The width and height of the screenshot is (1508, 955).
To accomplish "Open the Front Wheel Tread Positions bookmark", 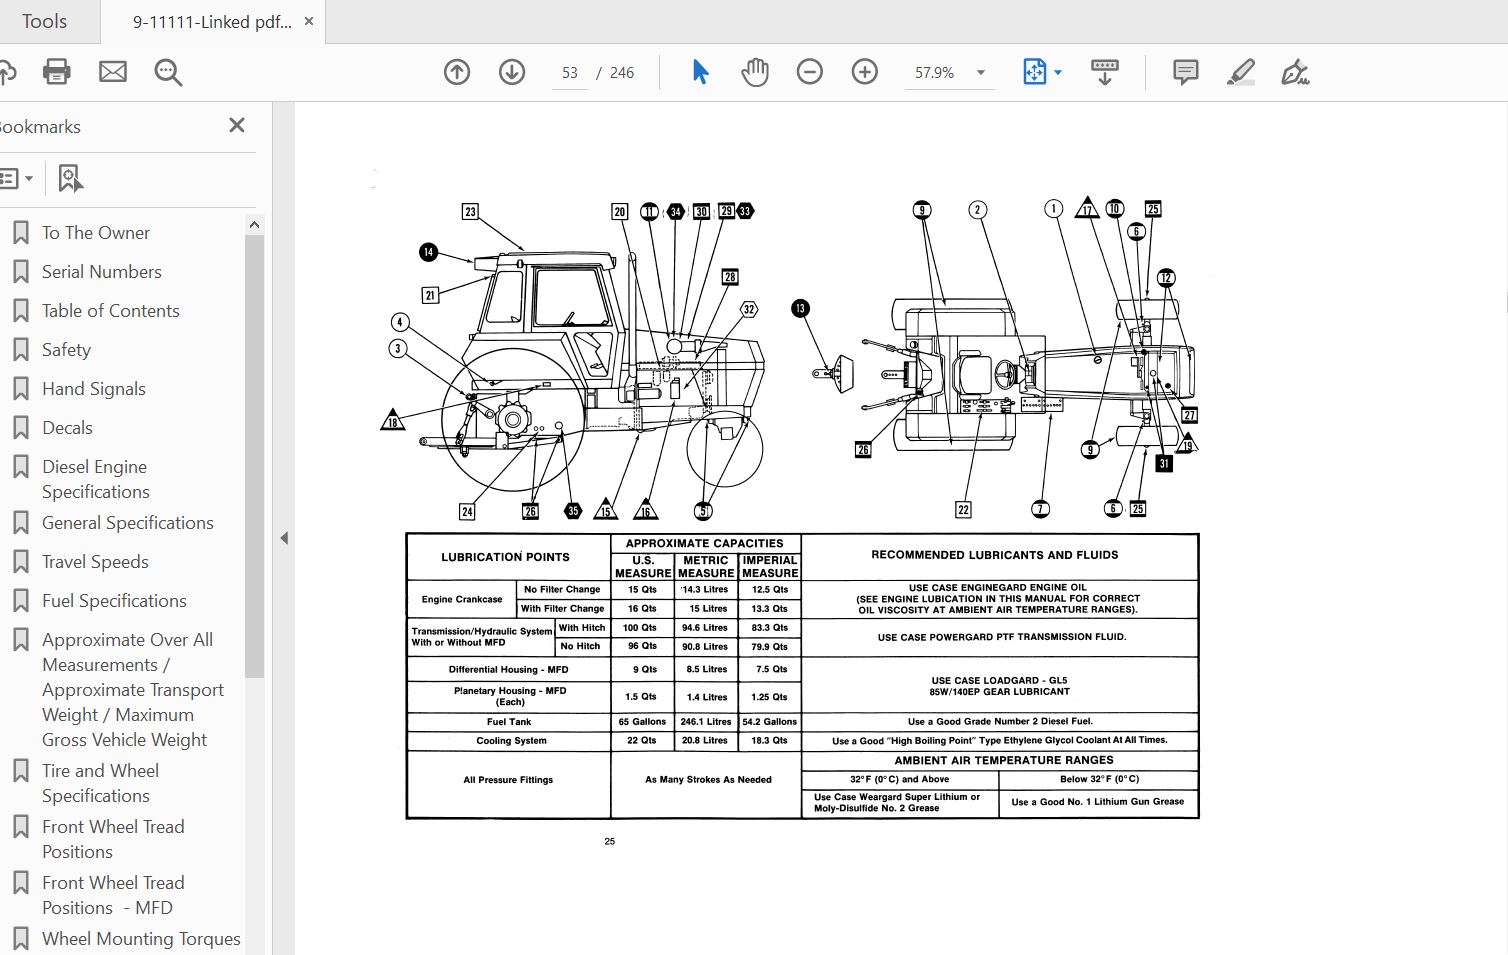I will pyautogui.click(x=113, y=839).
